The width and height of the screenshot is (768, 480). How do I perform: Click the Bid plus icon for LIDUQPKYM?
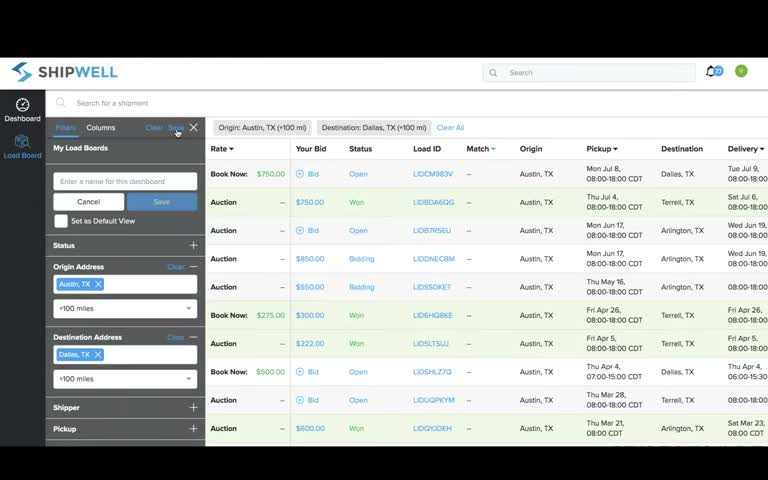(x=300, y=400)
